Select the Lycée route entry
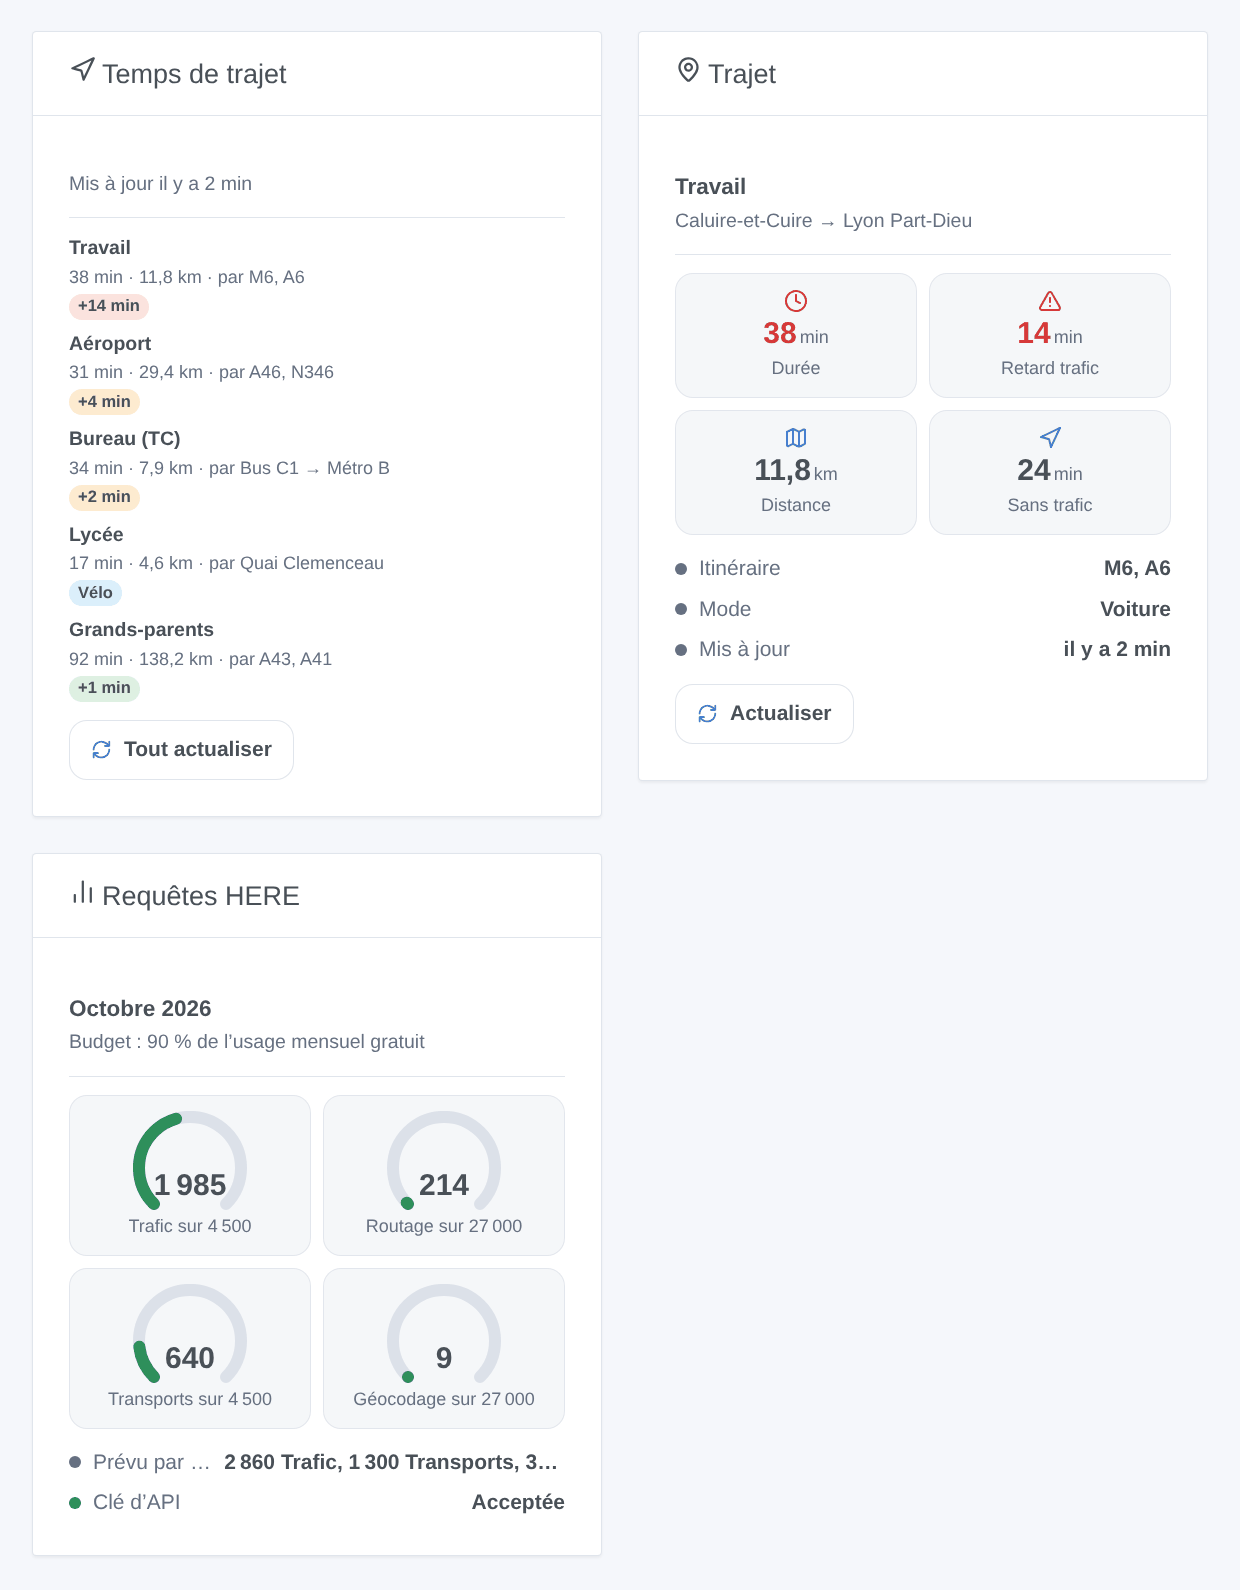1240x1590 pixels. pos(317,564)
